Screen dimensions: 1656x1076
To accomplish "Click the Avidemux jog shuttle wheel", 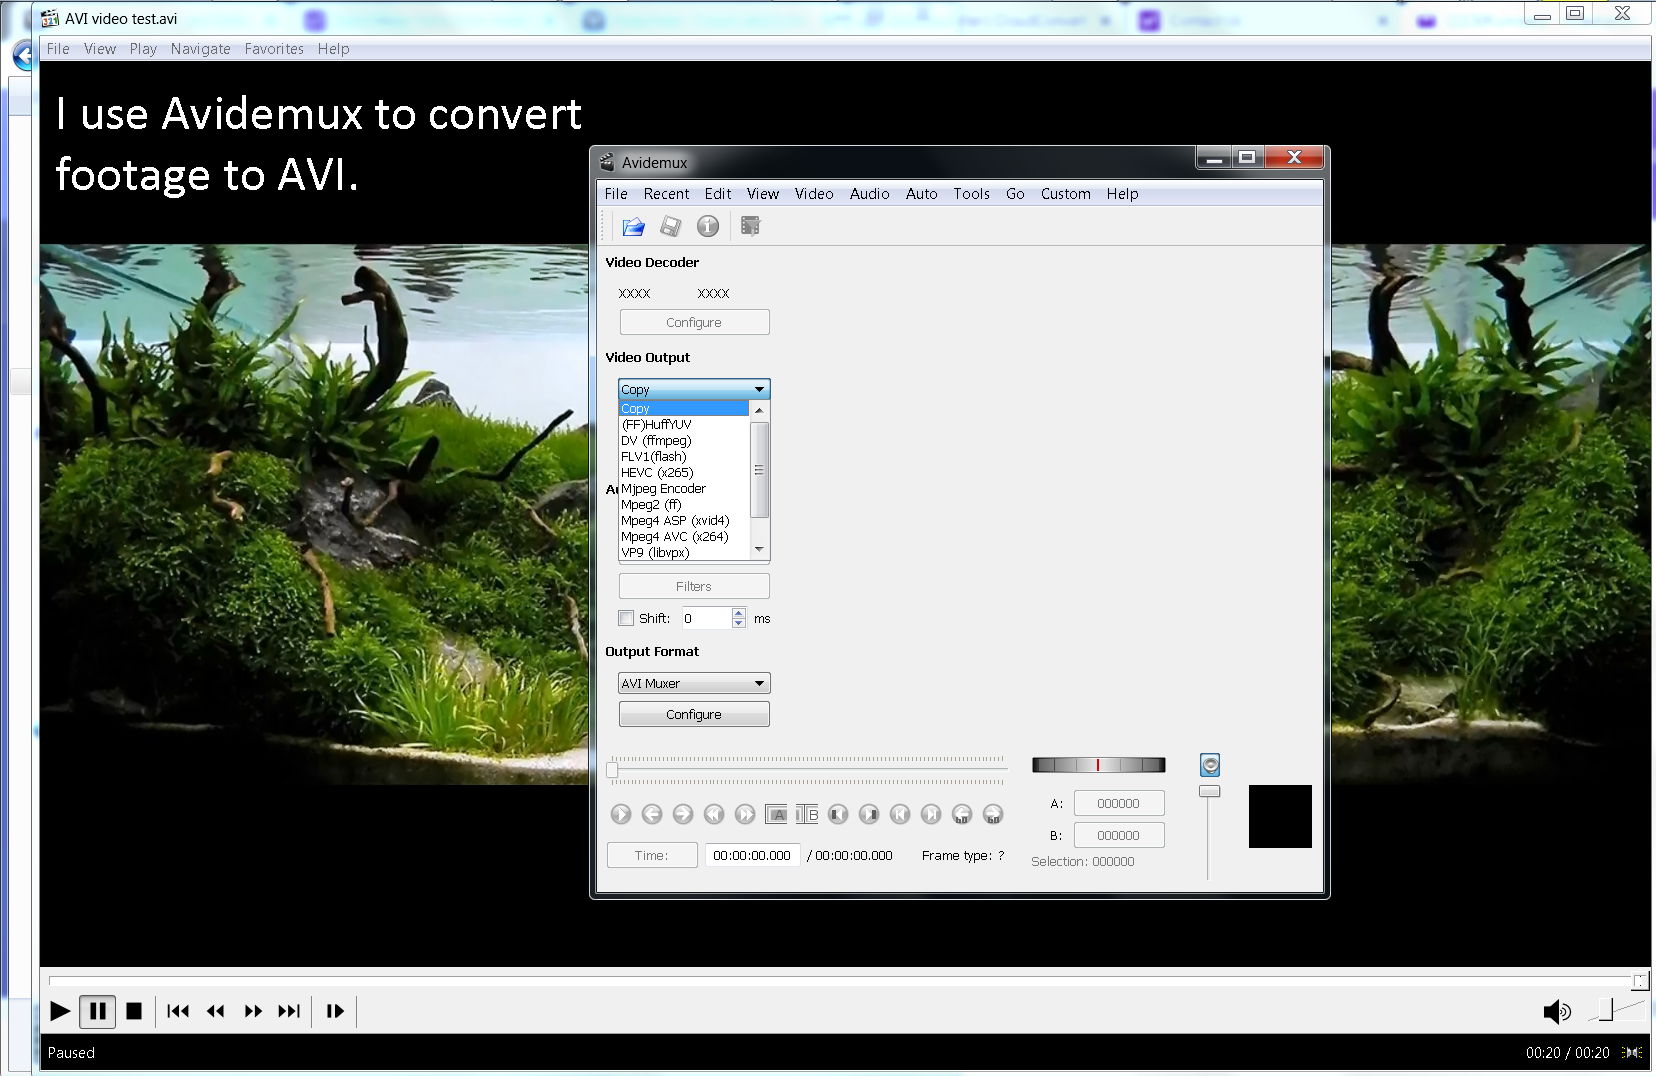I will [x=1098, y=765].
